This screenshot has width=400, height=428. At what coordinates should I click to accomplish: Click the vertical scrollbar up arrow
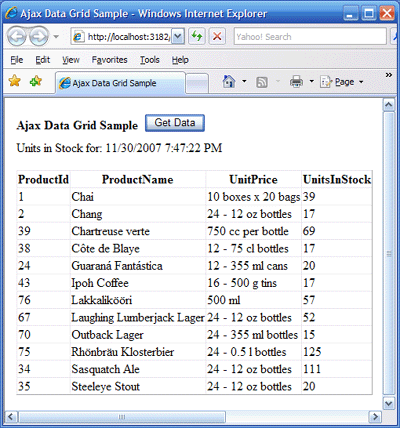pyautogui.click(x=389, y=105)
